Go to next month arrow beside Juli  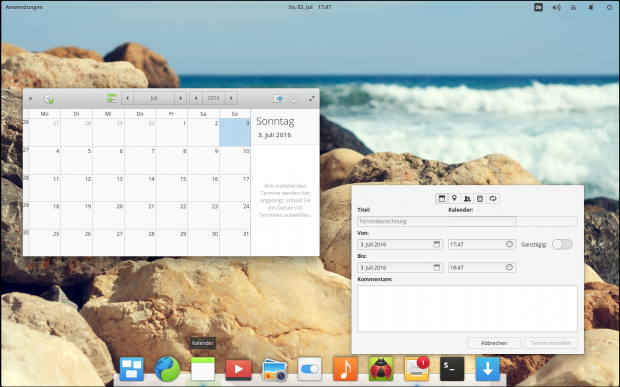pyautogui.click(x=181, y=98)
